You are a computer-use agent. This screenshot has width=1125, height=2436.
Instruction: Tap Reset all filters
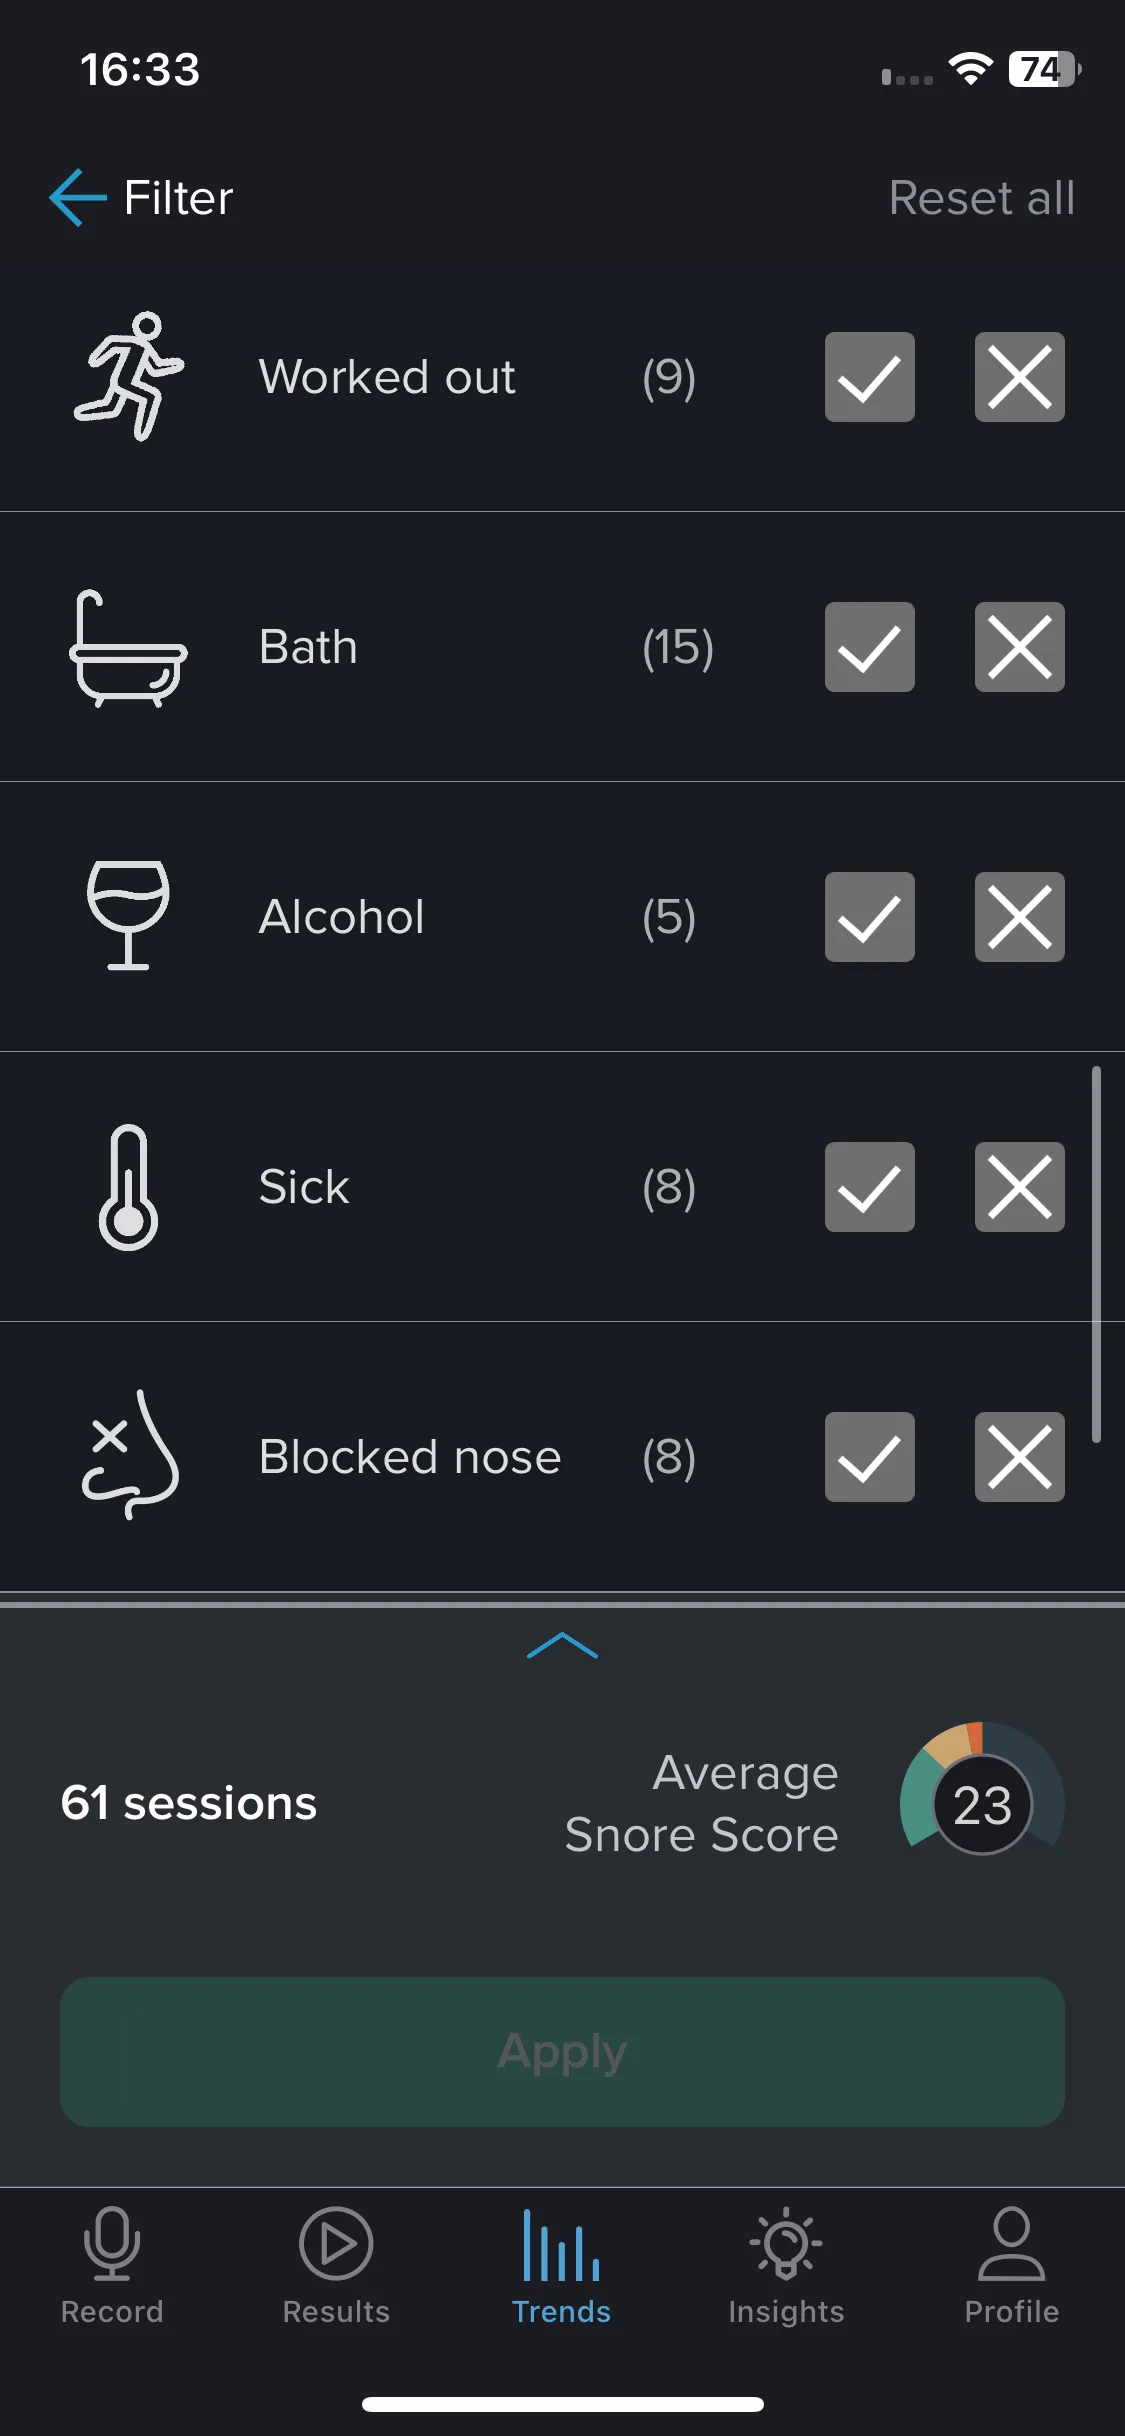click(982, 198)
